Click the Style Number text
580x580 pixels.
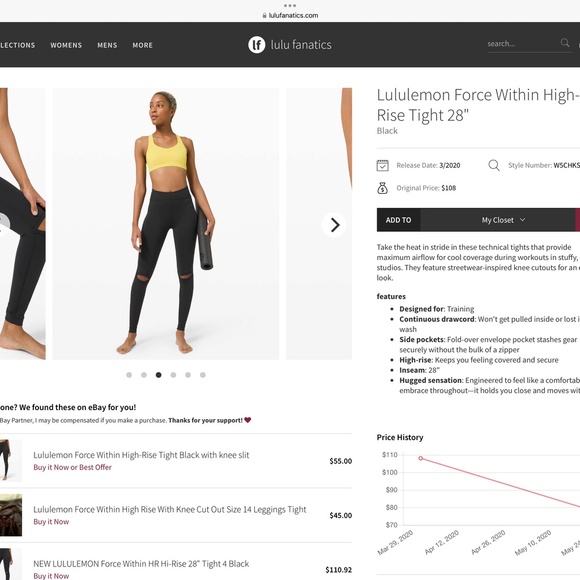pyautogui.click(x=544, y=165)
